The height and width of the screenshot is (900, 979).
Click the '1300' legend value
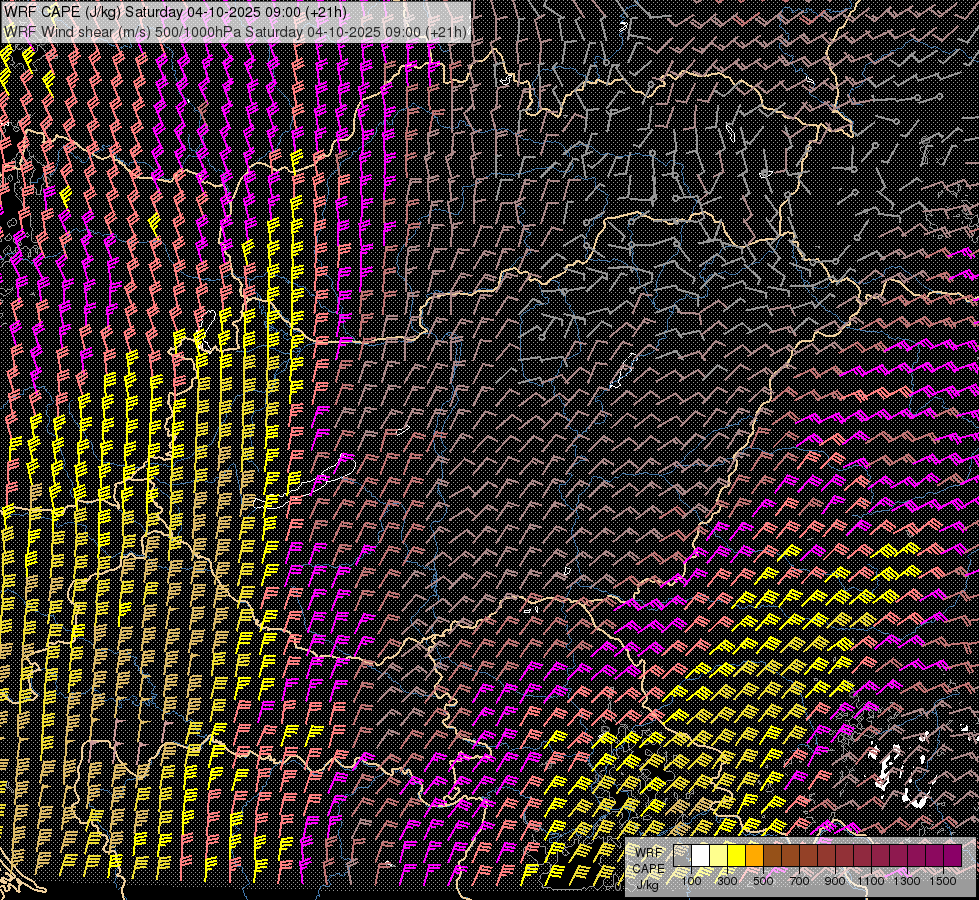(907, 881)
